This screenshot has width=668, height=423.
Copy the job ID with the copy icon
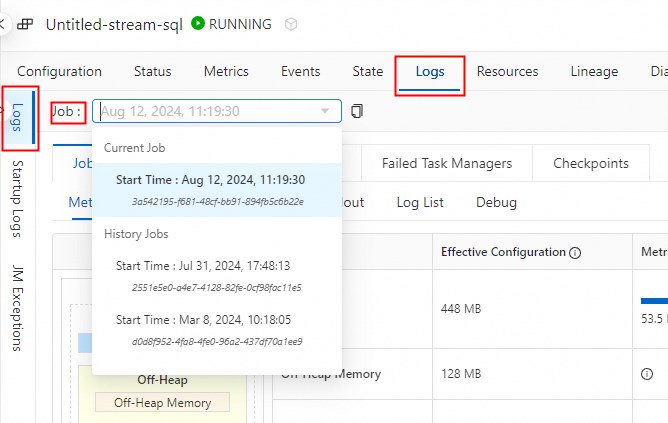[357, 111]
